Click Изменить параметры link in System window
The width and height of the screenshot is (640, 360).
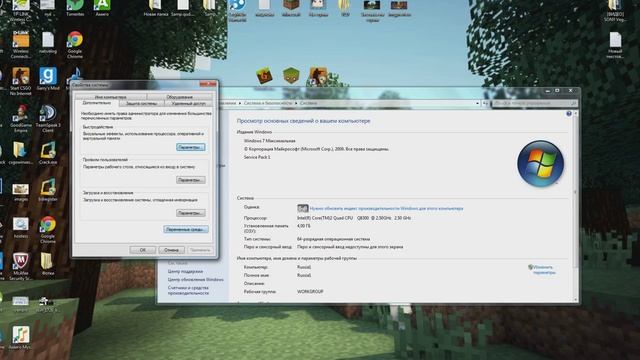click(544, 270)
